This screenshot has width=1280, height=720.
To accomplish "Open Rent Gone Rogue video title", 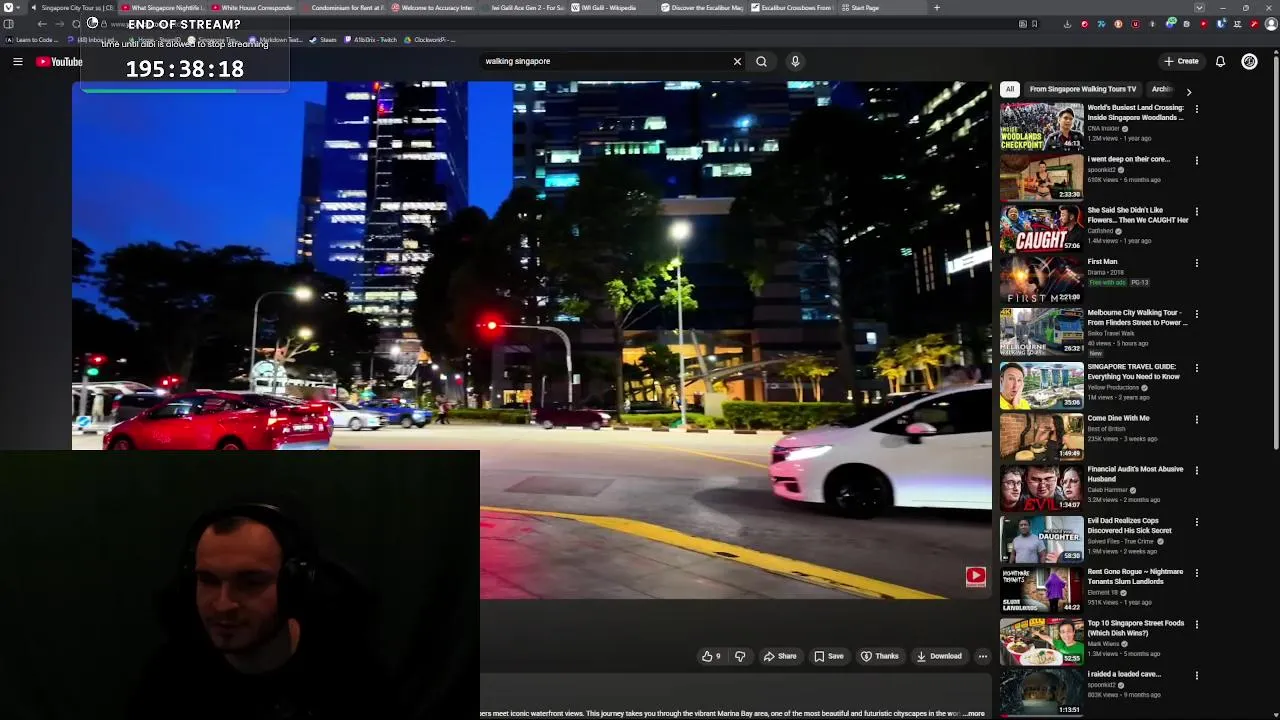I will (1135, 576).
